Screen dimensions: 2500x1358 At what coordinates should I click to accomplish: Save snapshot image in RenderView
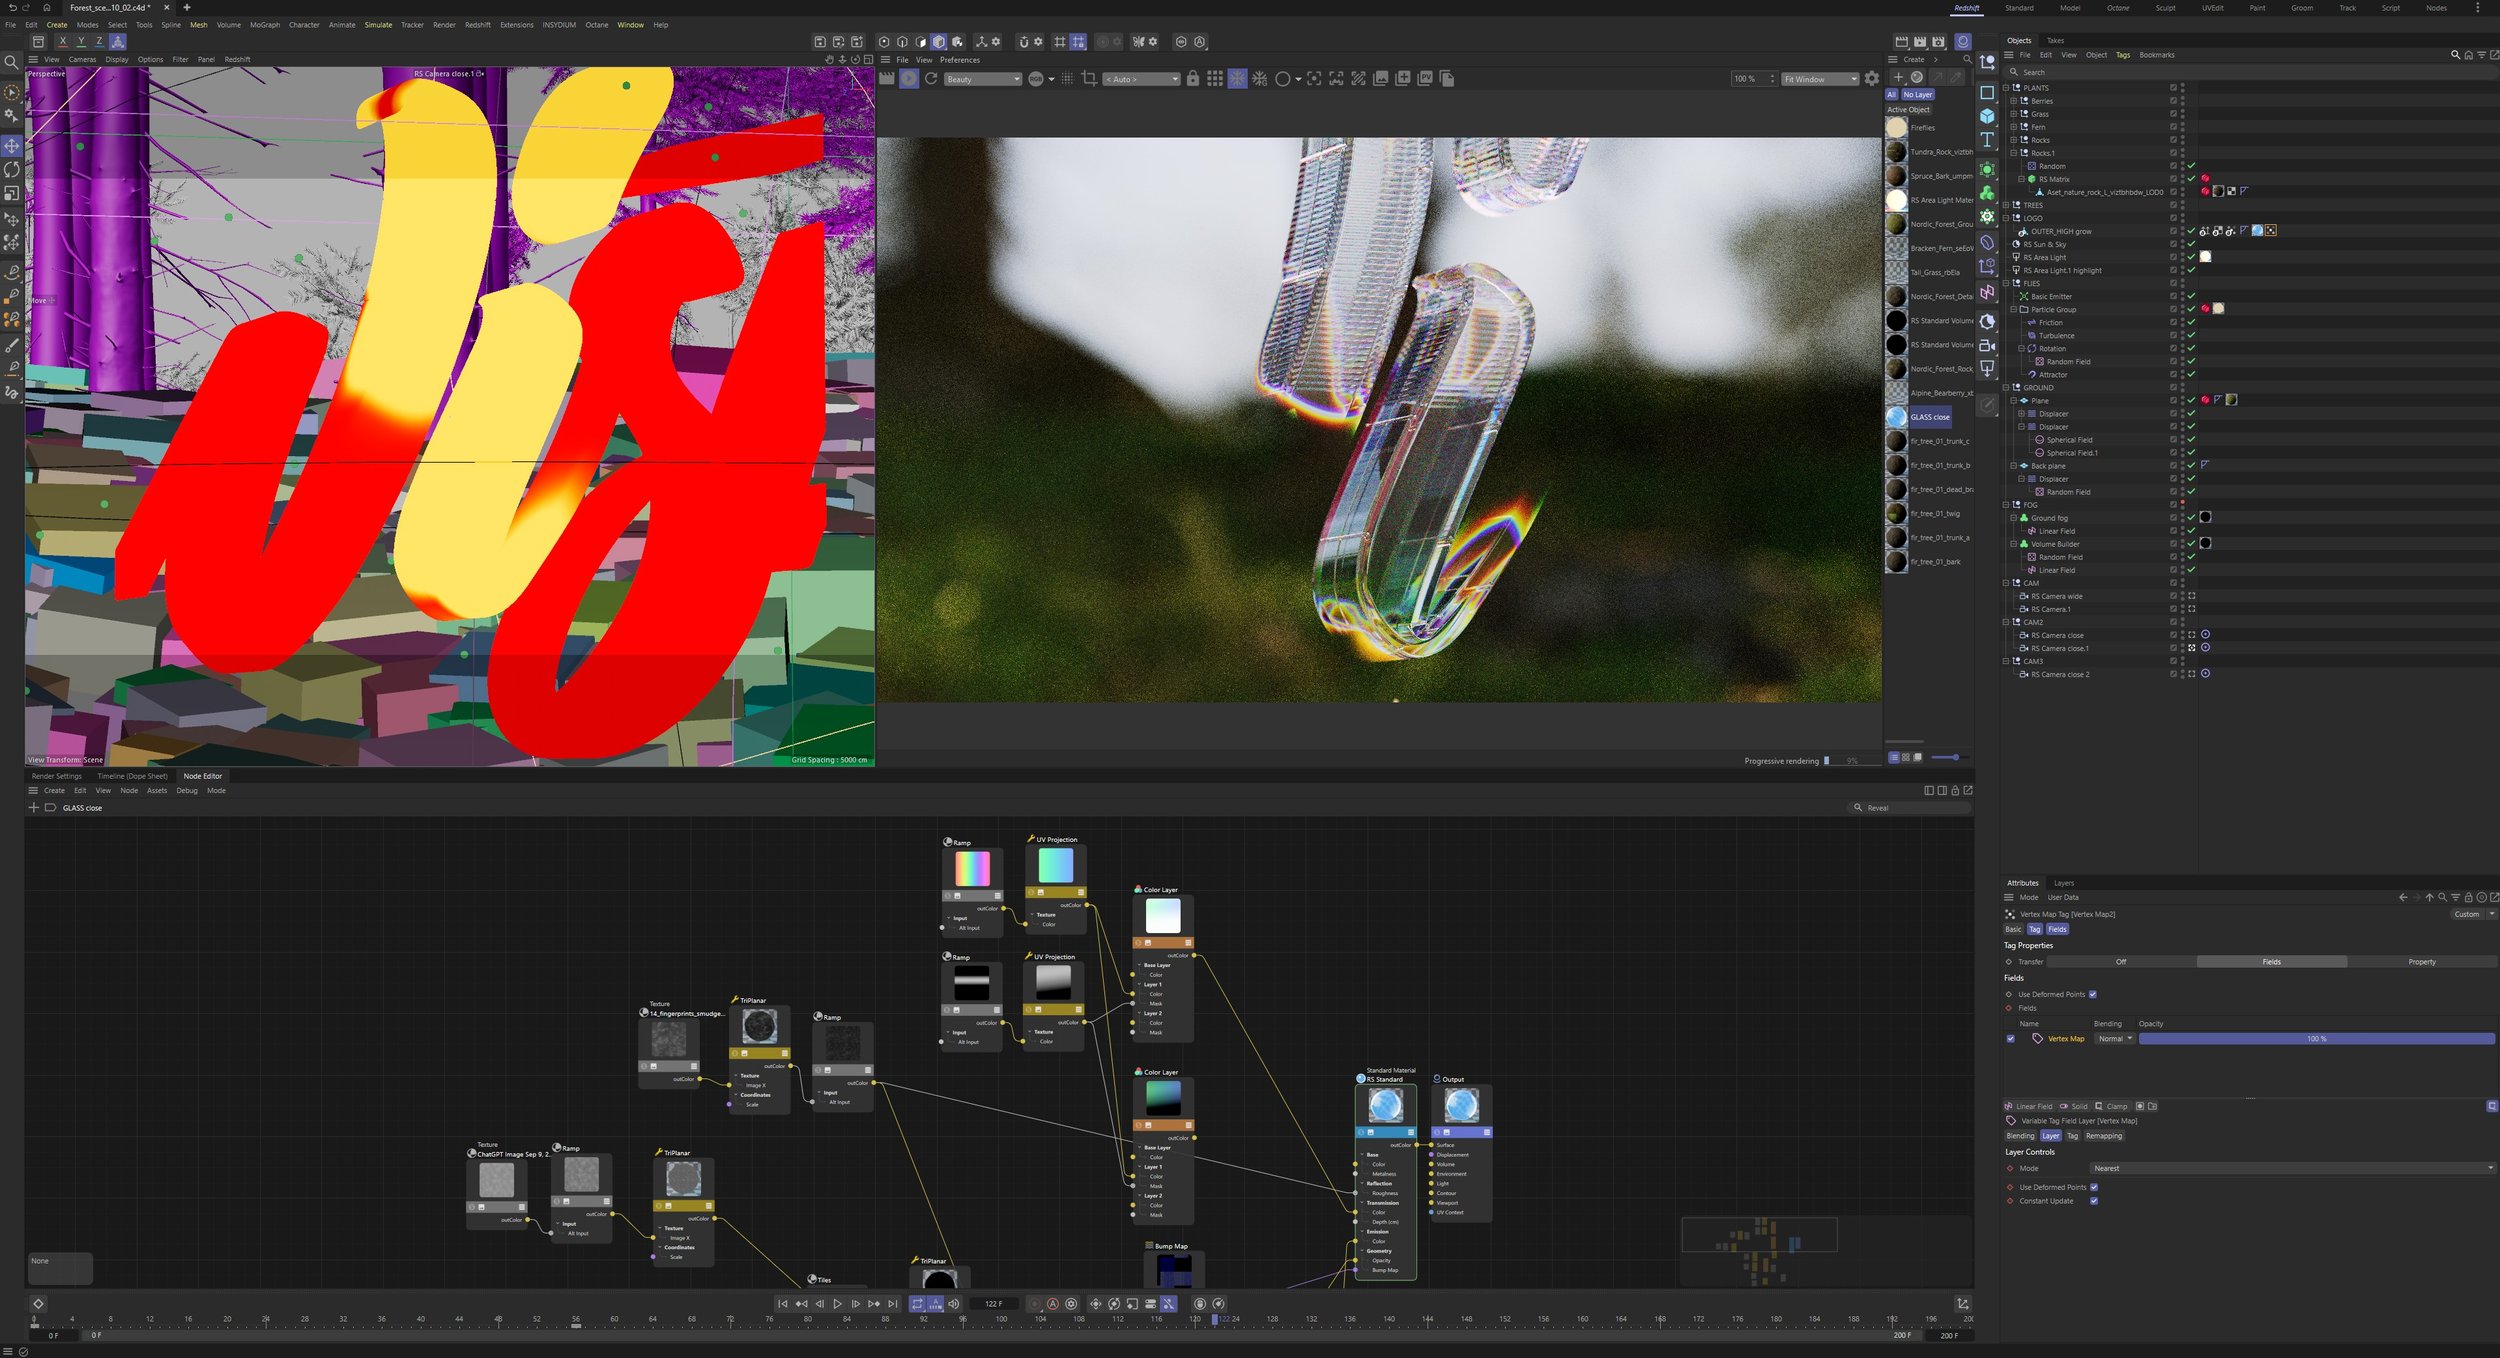(1381, 79)
